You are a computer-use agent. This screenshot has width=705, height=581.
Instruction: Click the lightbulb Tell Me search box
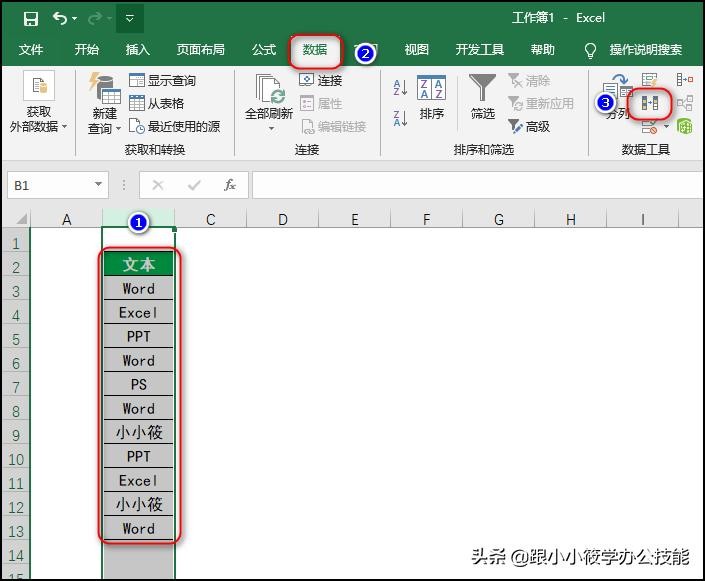click(635, 50)
